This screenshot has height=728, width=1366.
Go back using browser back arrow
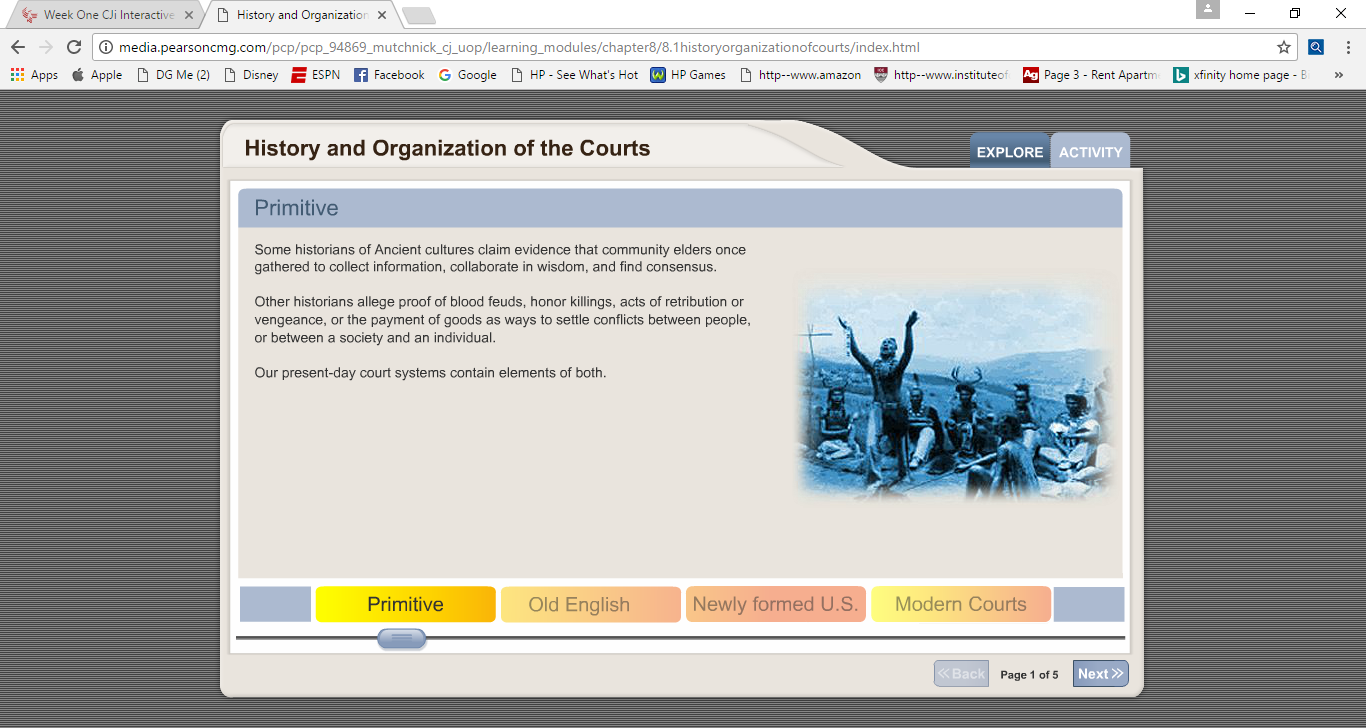[18, 47]
